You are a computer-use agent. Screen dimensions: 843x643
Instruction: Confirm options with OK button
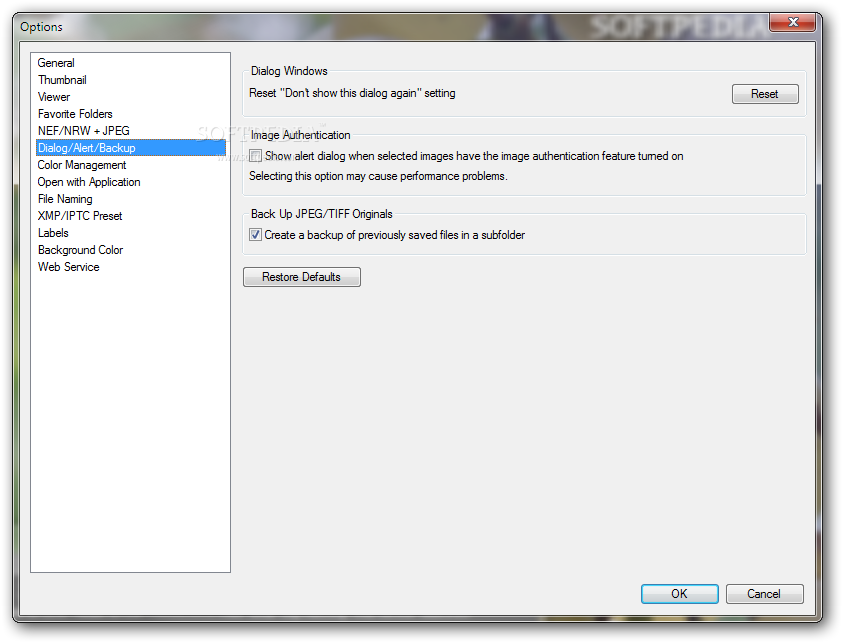(679, 594)
